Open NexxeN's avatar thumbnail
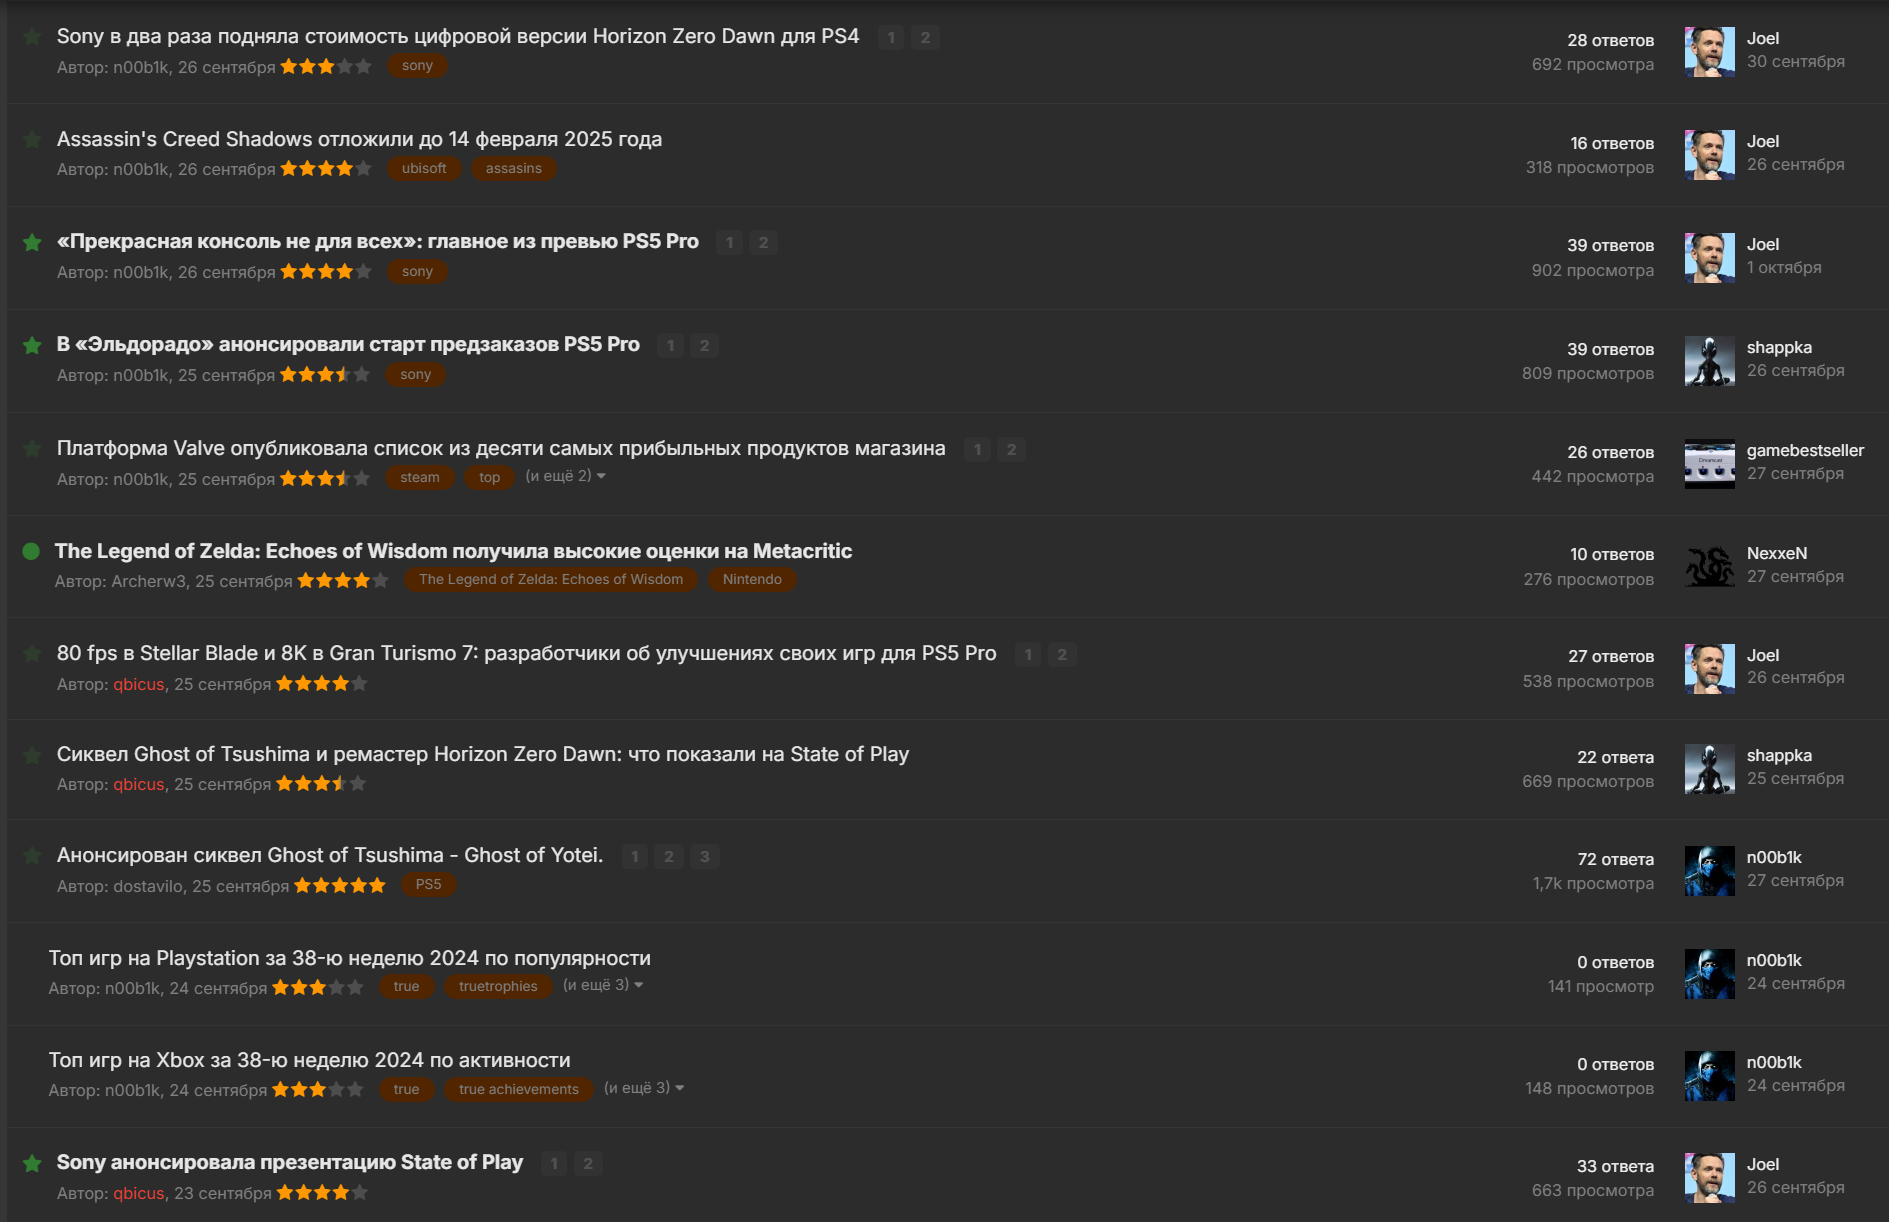Image resolution: width=1889 pixels, height=1222 pixels. pyautogui.click(x=1709, y=567)
